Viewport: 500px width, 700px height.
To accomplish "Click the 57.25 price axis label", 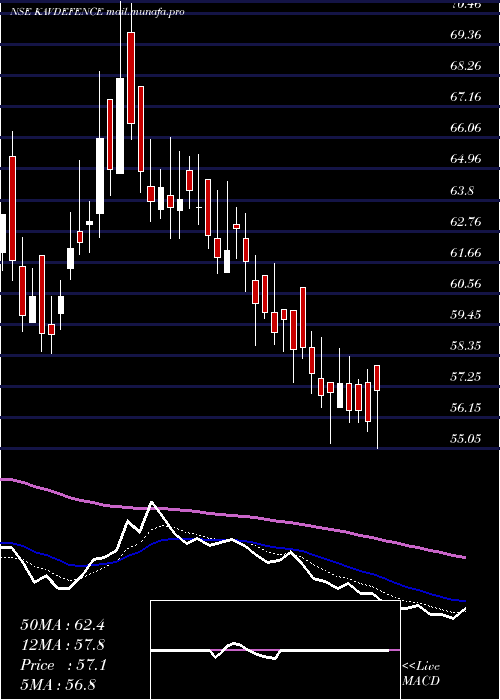I will 466,377.
